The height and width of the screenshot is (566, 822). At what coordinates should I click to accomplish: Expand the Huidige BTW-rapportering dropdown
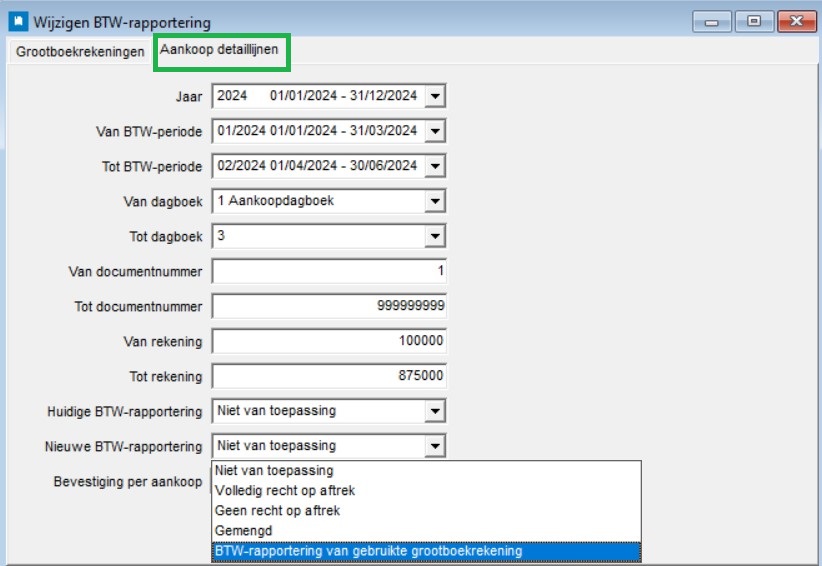(x=435, y=411)
